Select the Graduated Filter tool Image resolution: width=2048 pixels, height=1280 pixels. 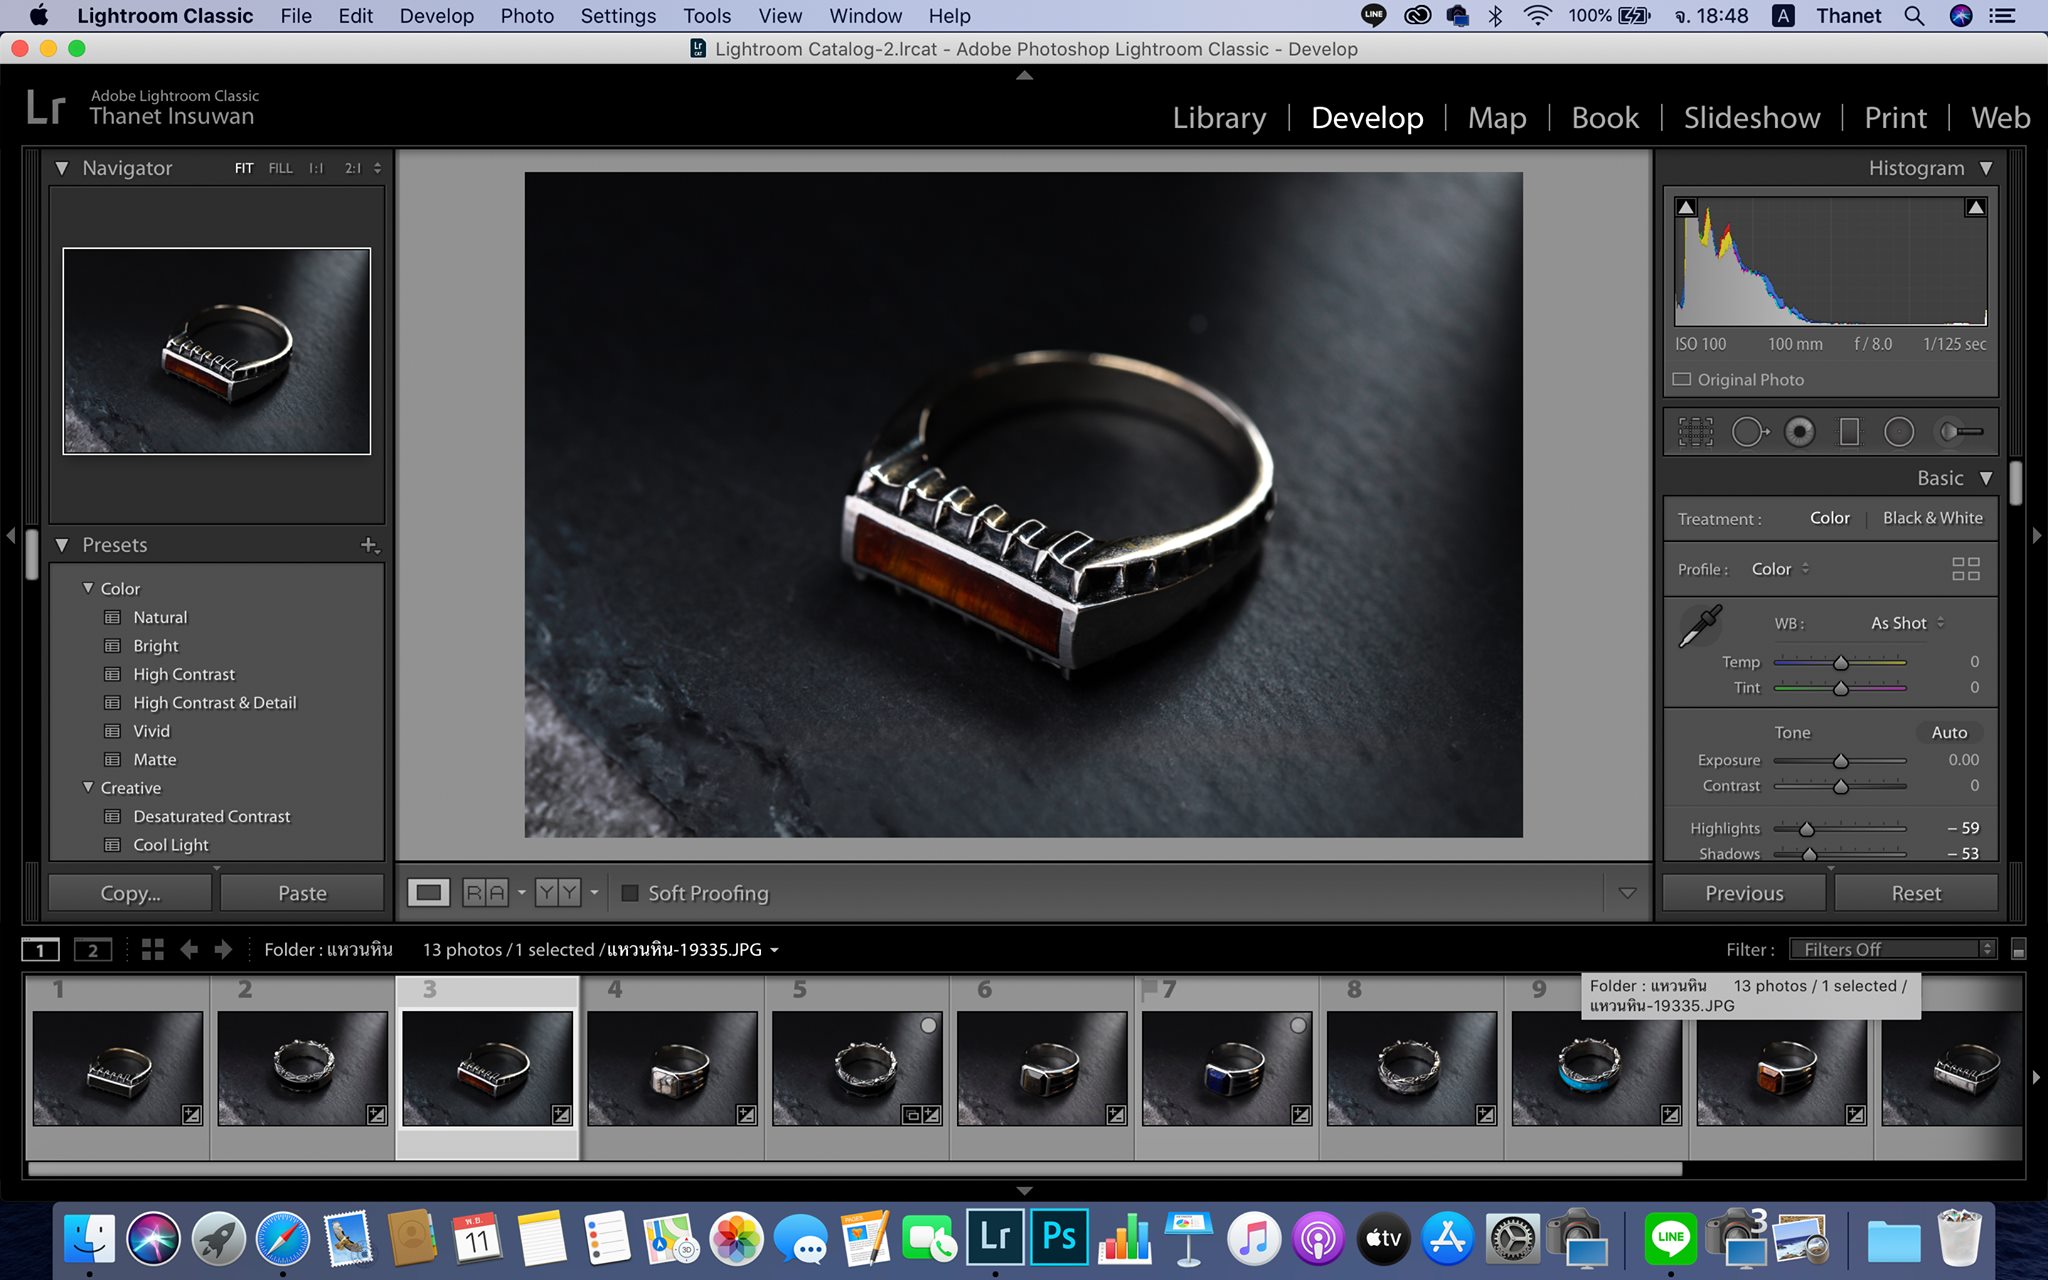click(1849, 432)
